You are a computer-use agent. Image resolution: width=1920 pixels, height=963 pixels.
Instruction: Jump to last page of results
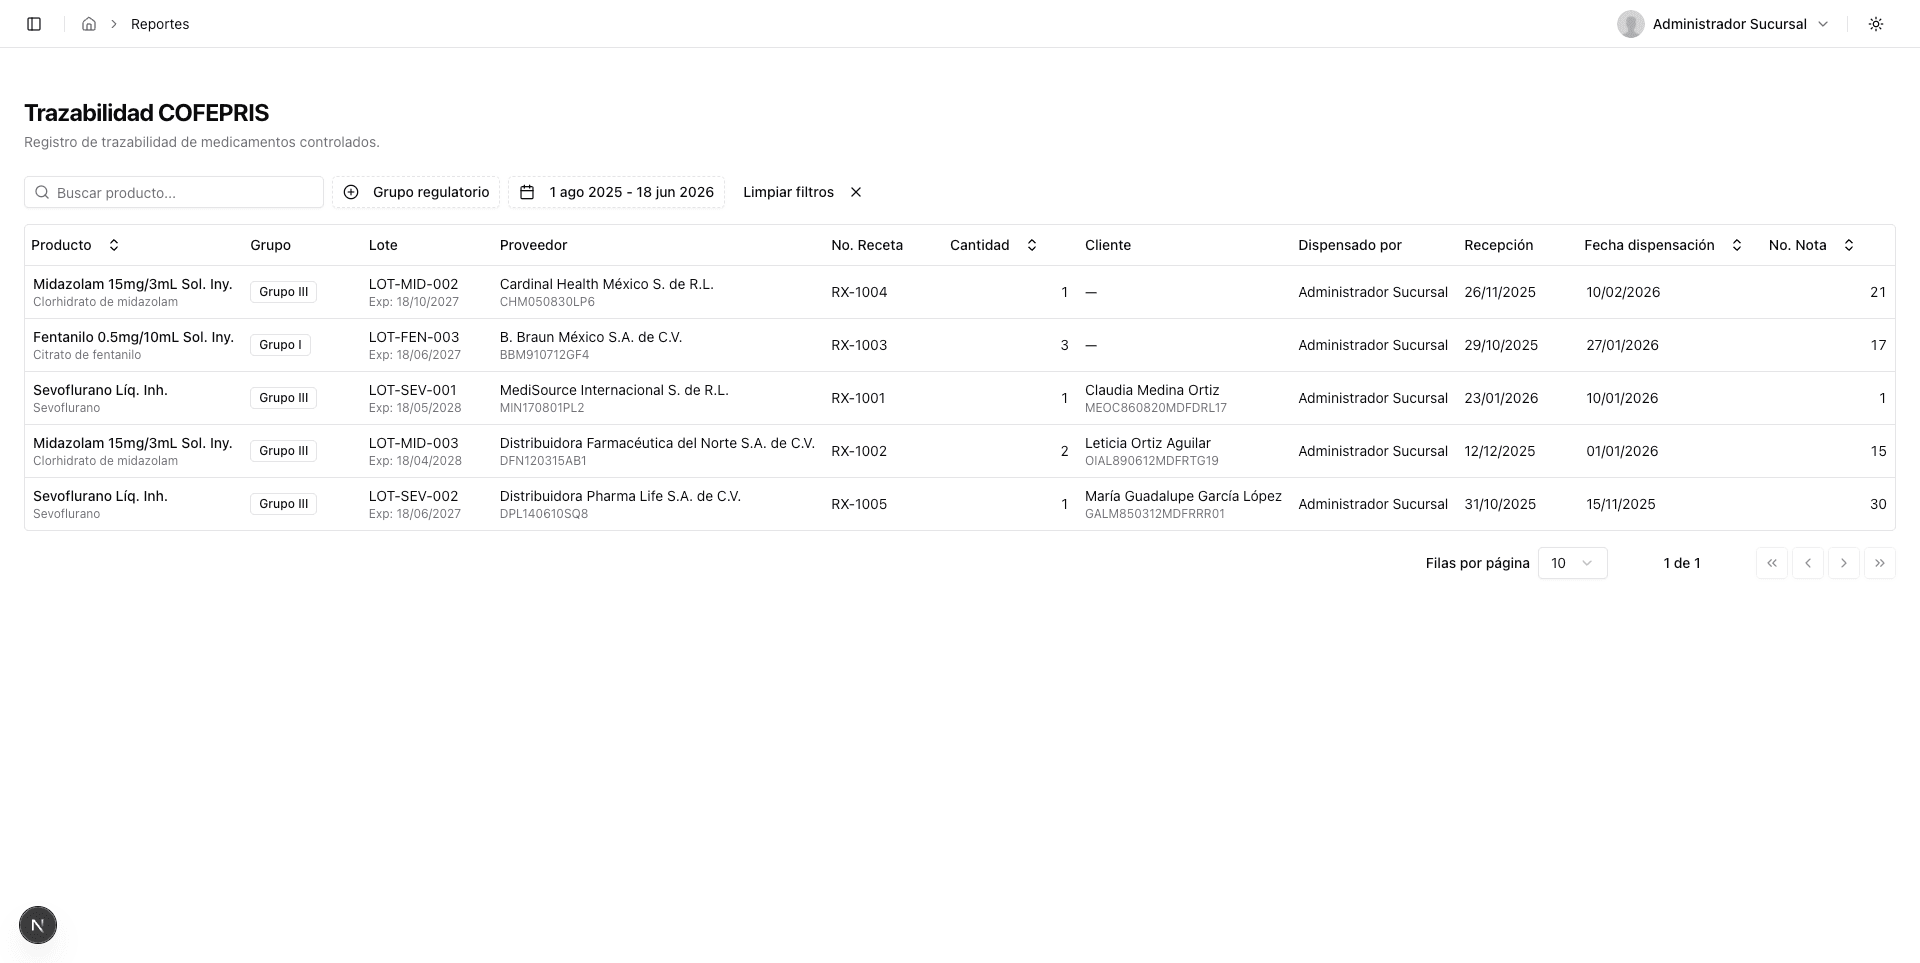click(1880, 563)
